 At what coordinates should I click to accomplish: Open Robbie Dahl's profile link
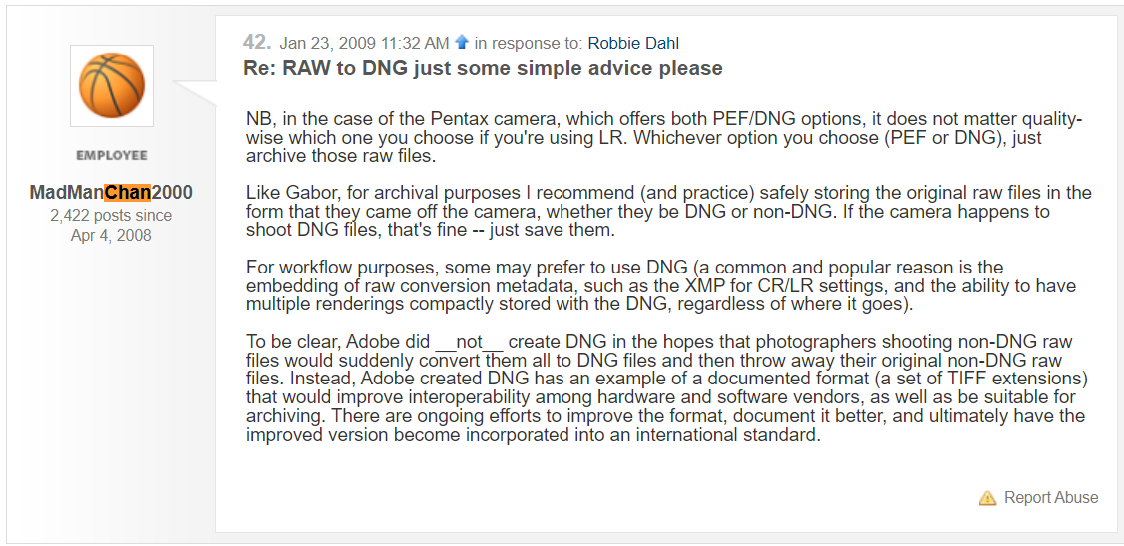(x=633, y=43)
